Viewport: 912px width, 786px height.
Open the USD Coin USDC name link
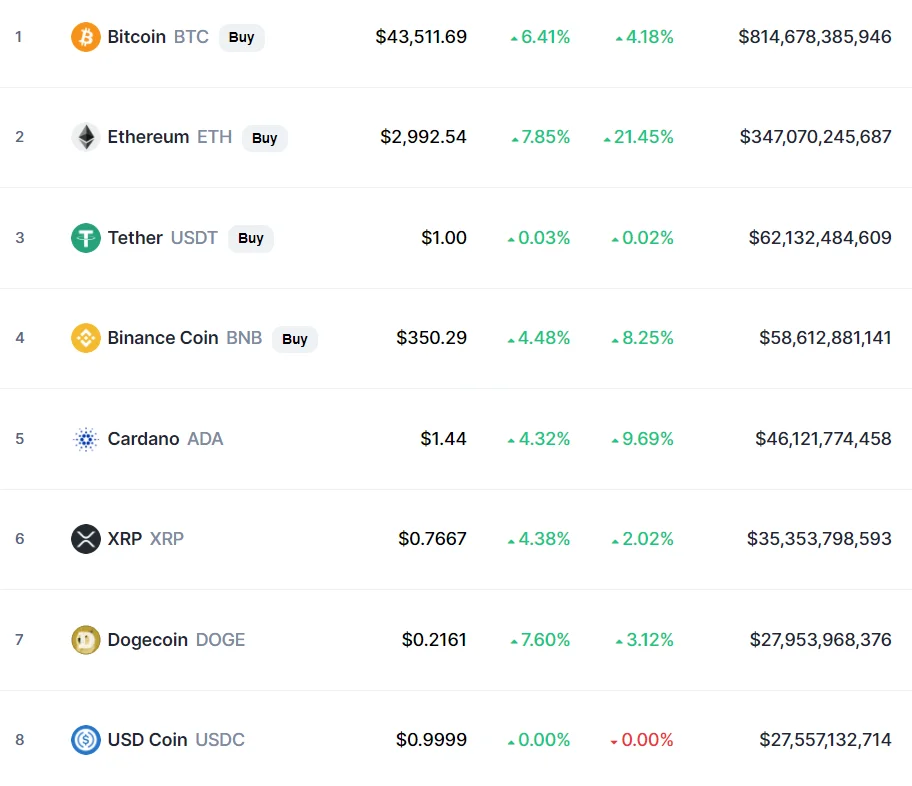(176, 740)
